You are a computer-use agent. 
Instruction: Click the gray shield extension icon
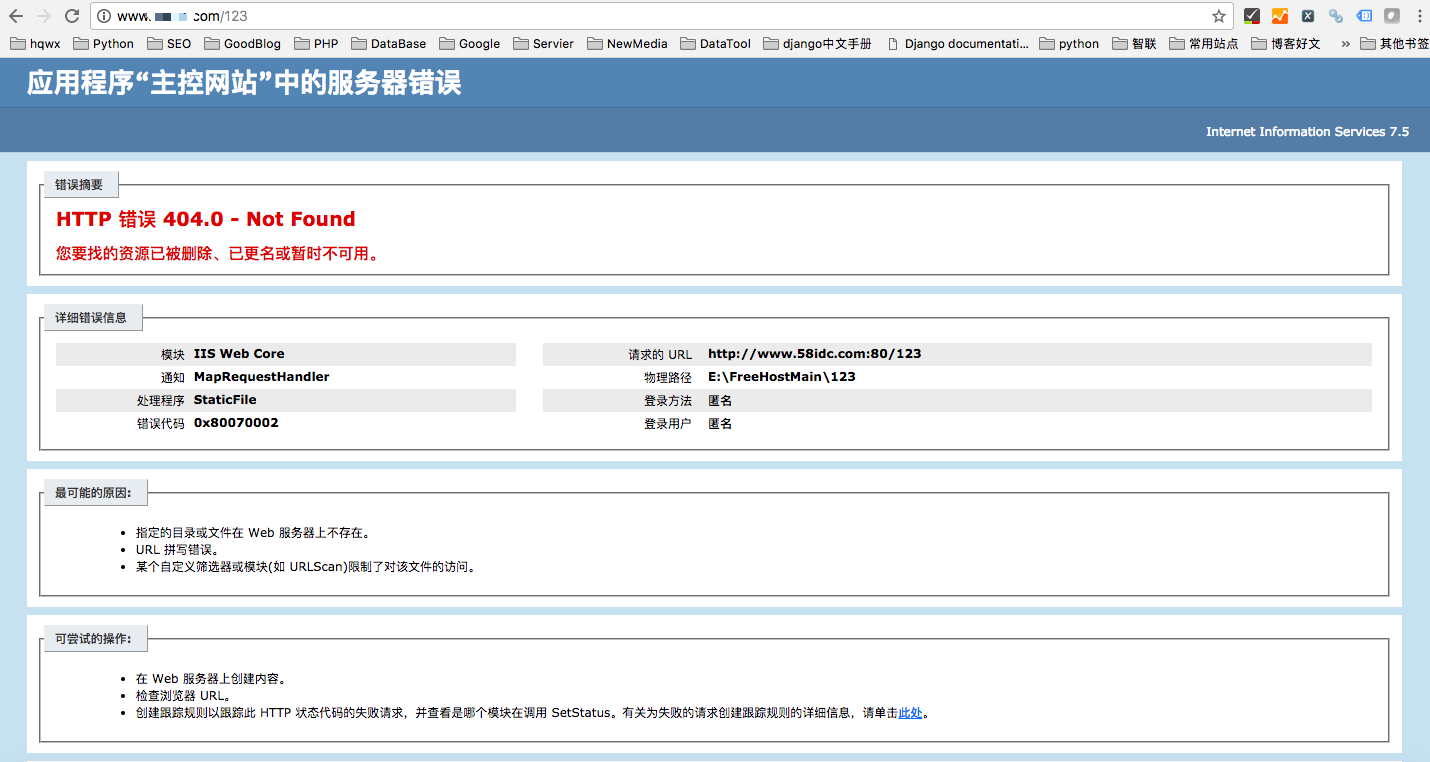click(1391, 15)
